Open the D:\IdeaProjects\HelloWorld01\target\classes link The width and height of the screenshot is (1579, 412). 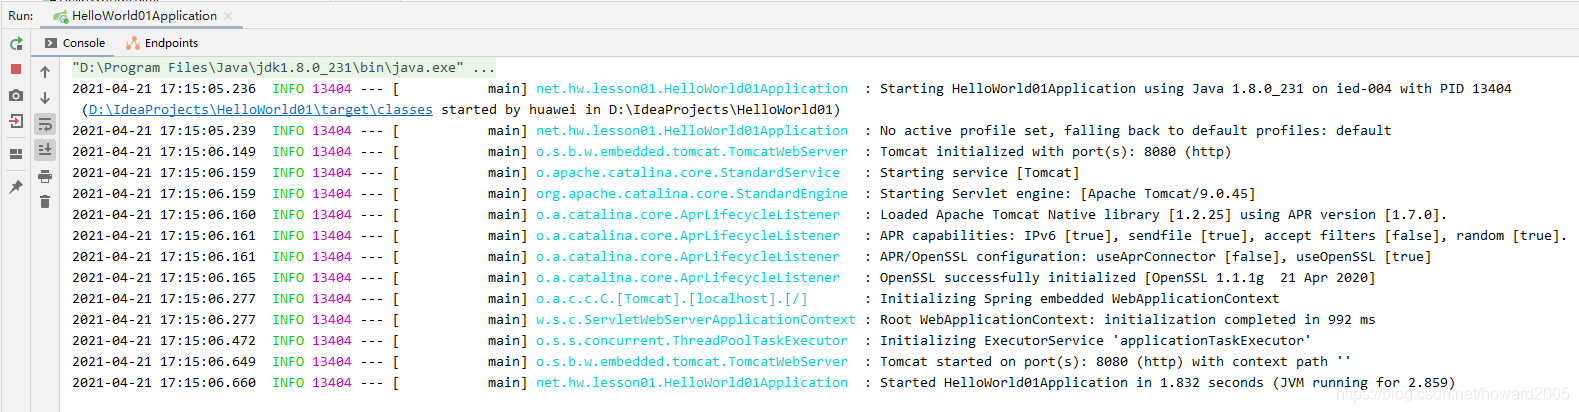(x=260, y=110)
